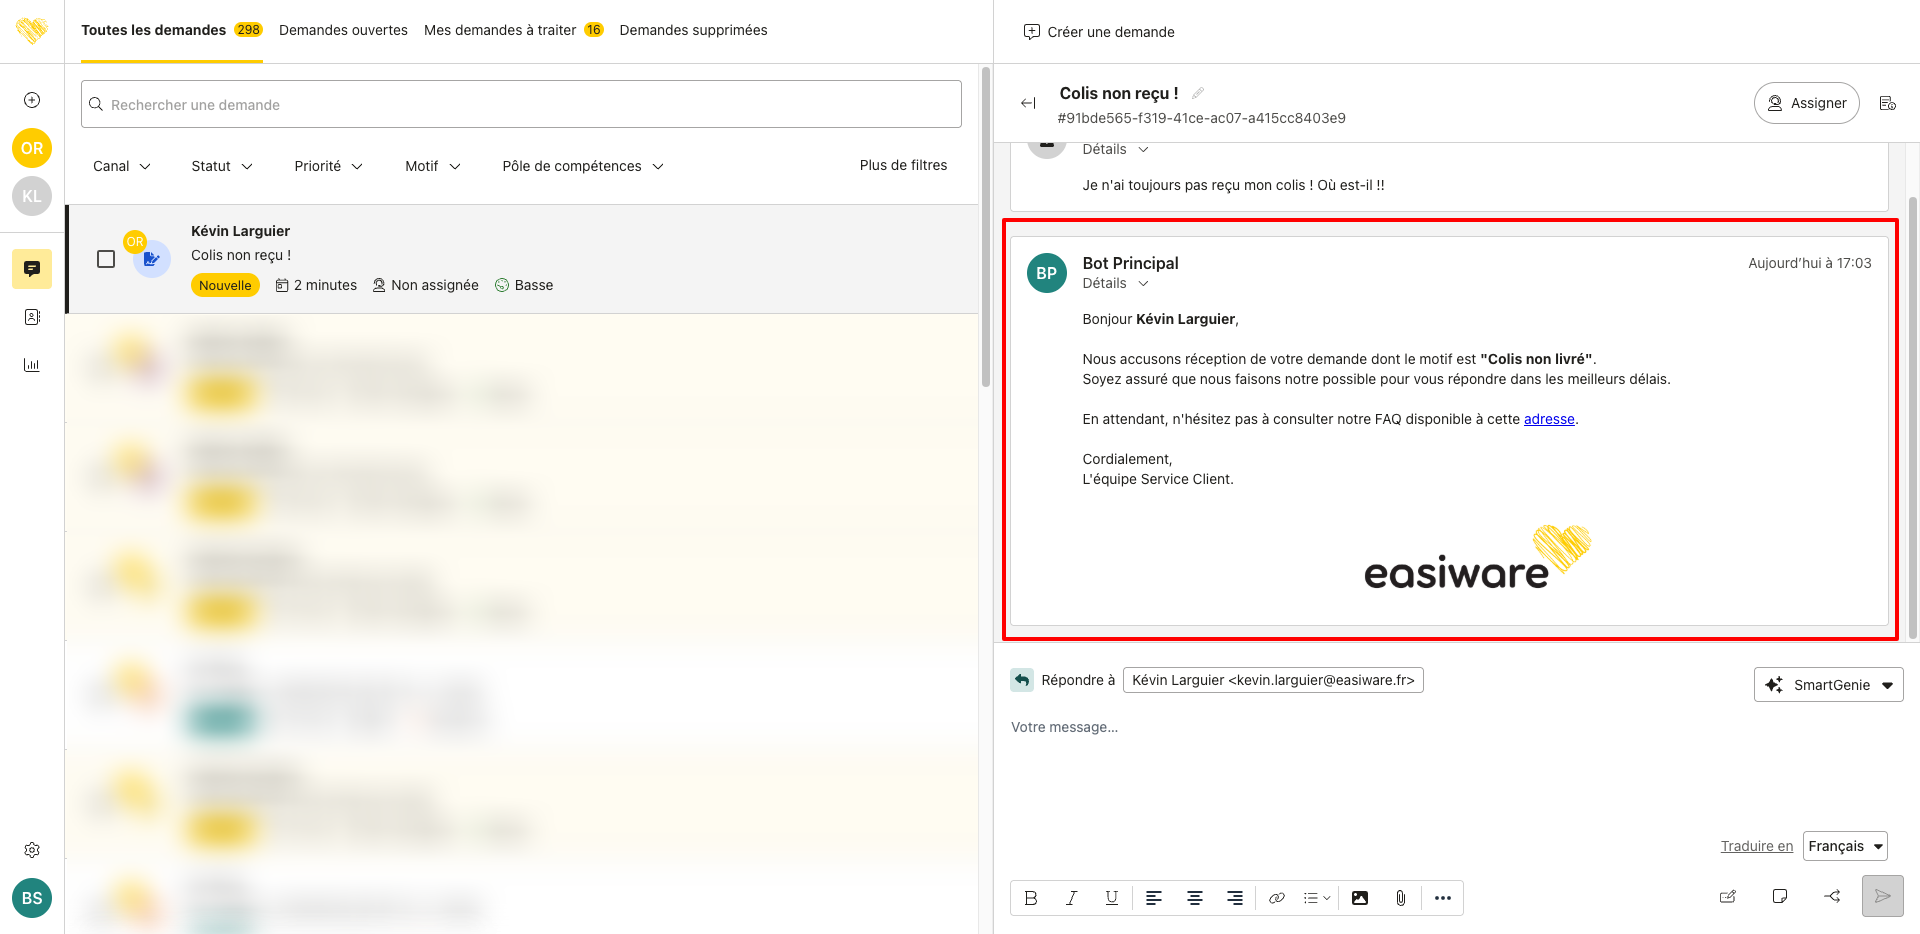The width and height of the screenshot is (1920, 934).
Task: Open the Français language selector
Action: pos(1845,846)
